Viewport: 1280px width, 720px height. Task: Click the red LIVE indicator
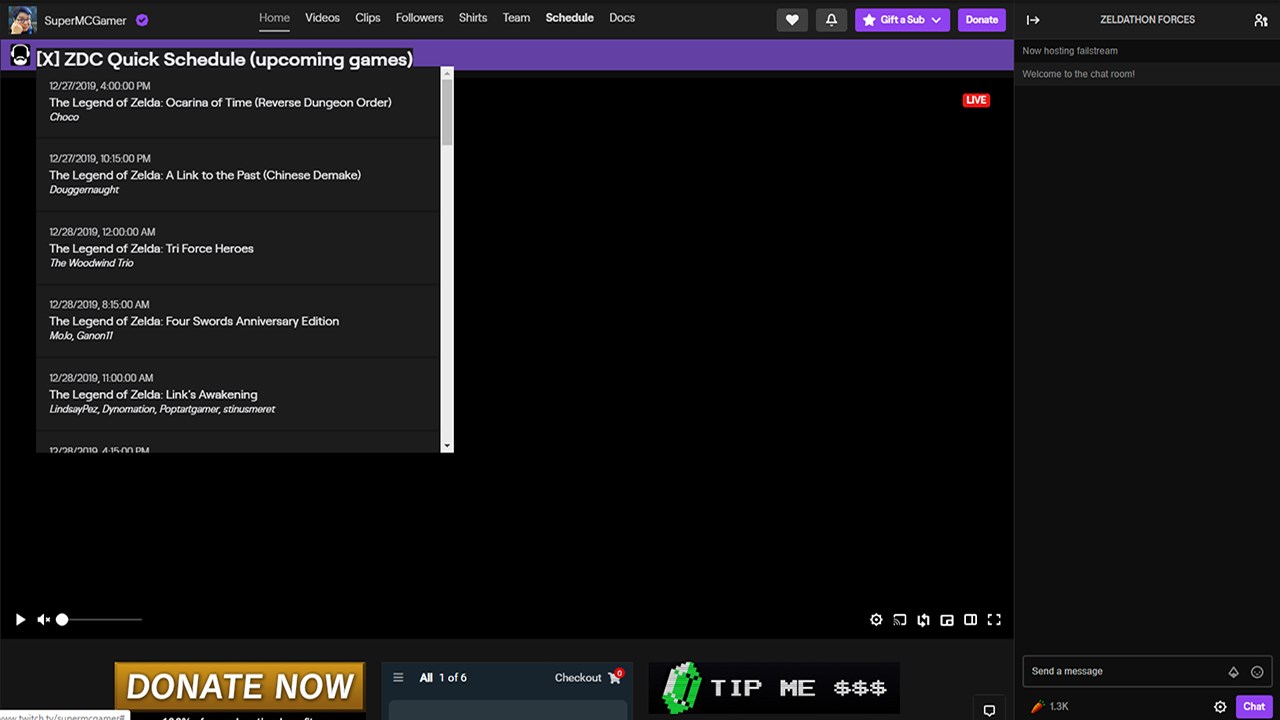click(x=976, y=100)
